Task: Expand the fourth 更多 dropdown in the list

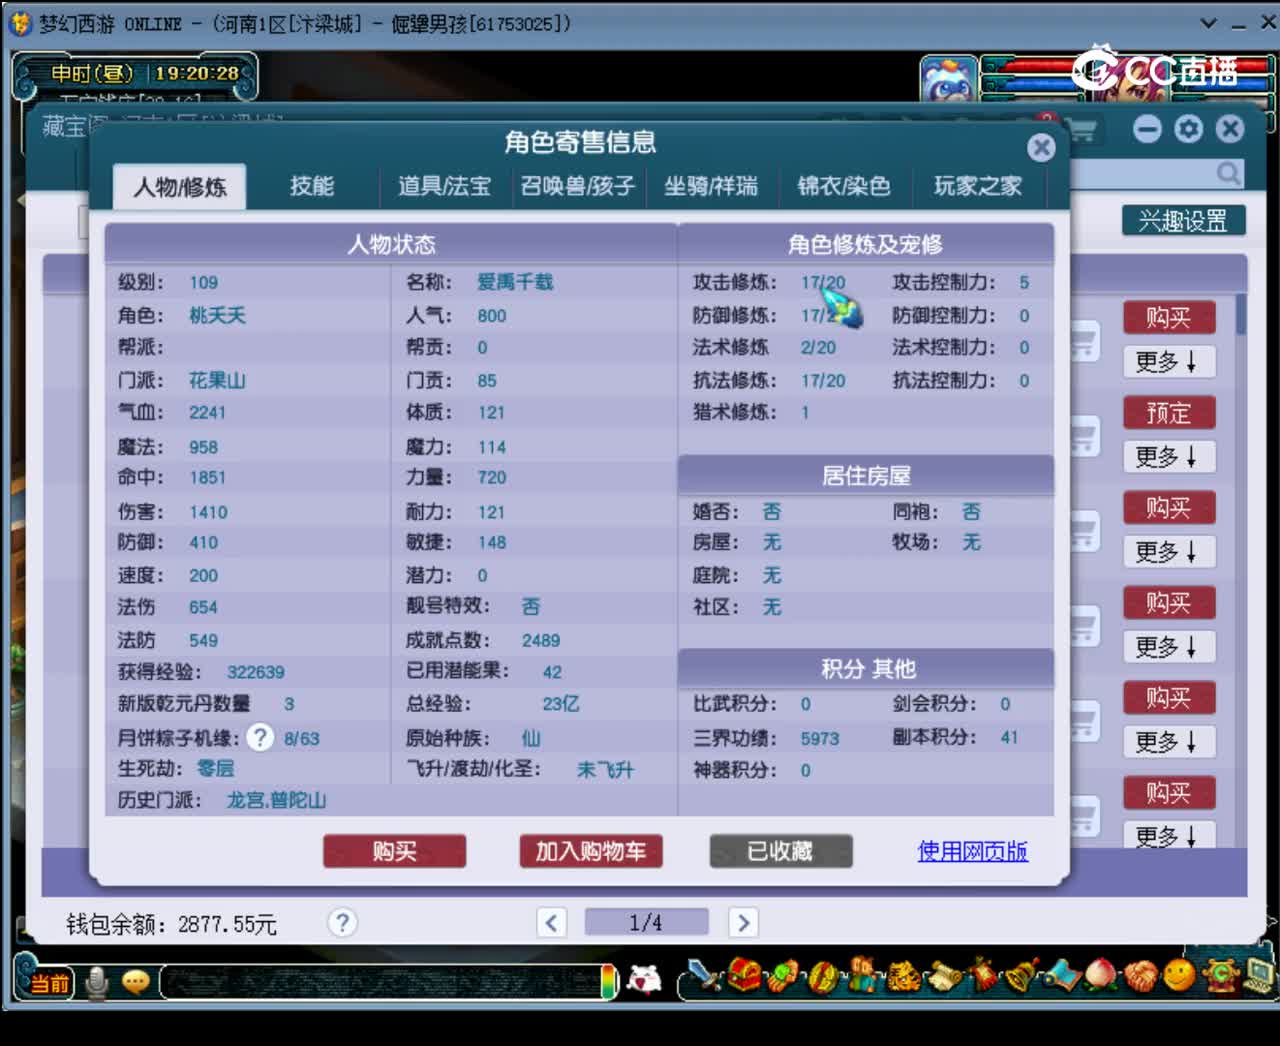Action: point(1168,647)
